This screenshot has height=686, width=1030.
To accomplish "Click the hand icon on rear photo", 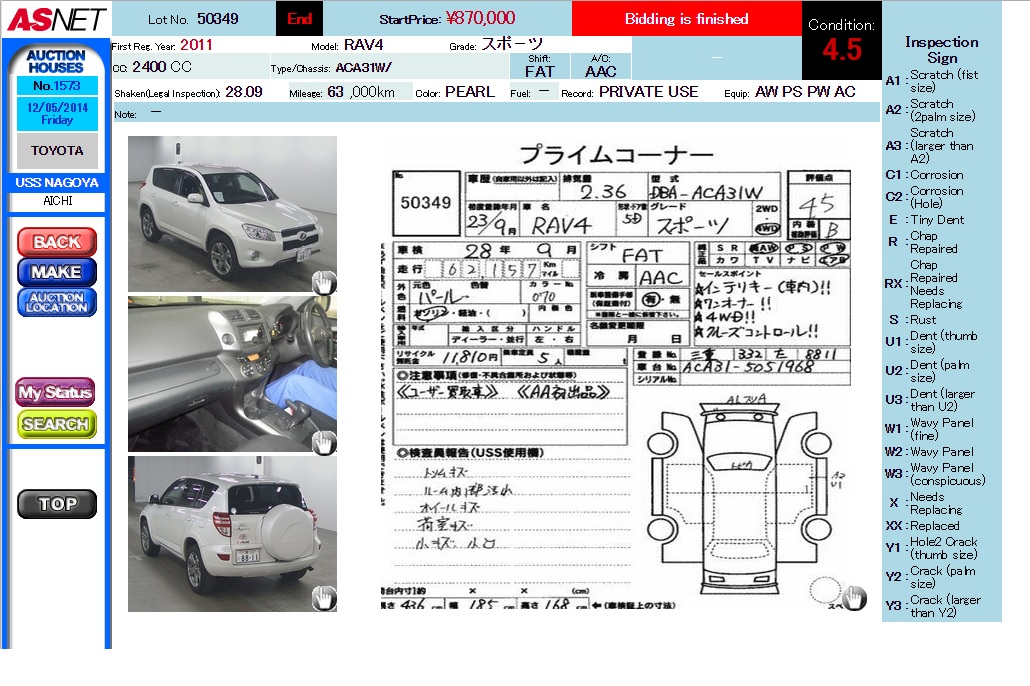I will [323, 598].
